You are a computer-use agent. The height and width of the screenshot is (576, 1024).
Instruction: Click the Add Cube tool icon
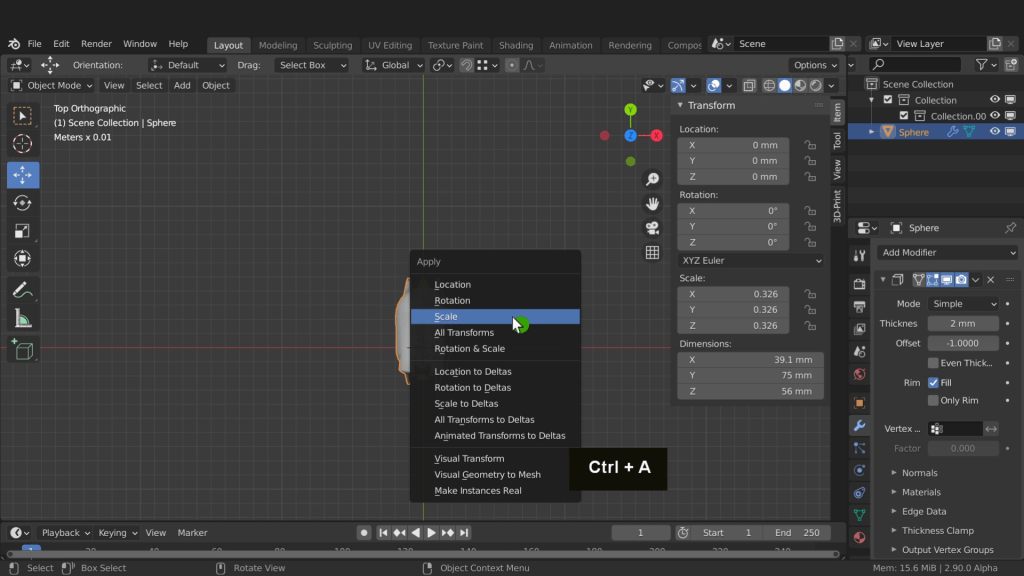(x=23, y=350)
